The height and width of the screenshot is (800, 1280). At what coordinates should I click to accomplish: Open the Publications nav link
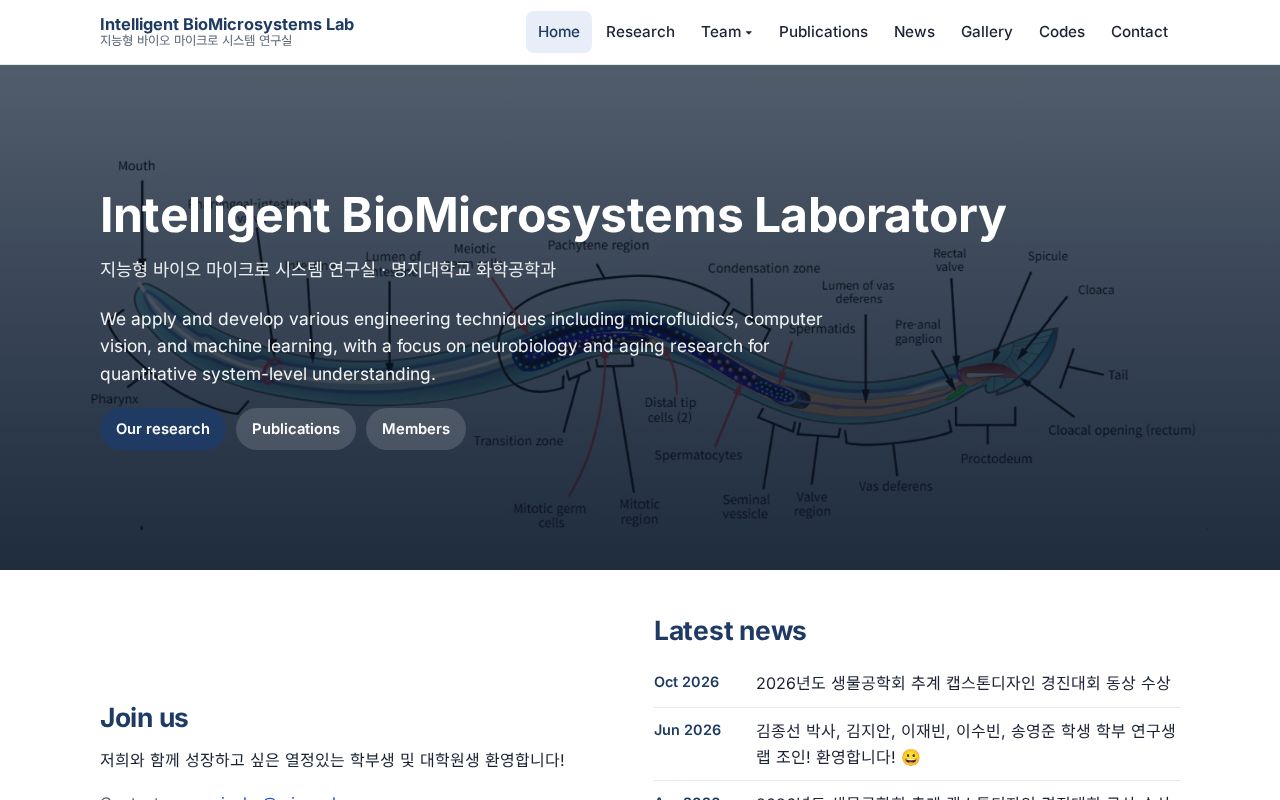[x=823, y=32]
